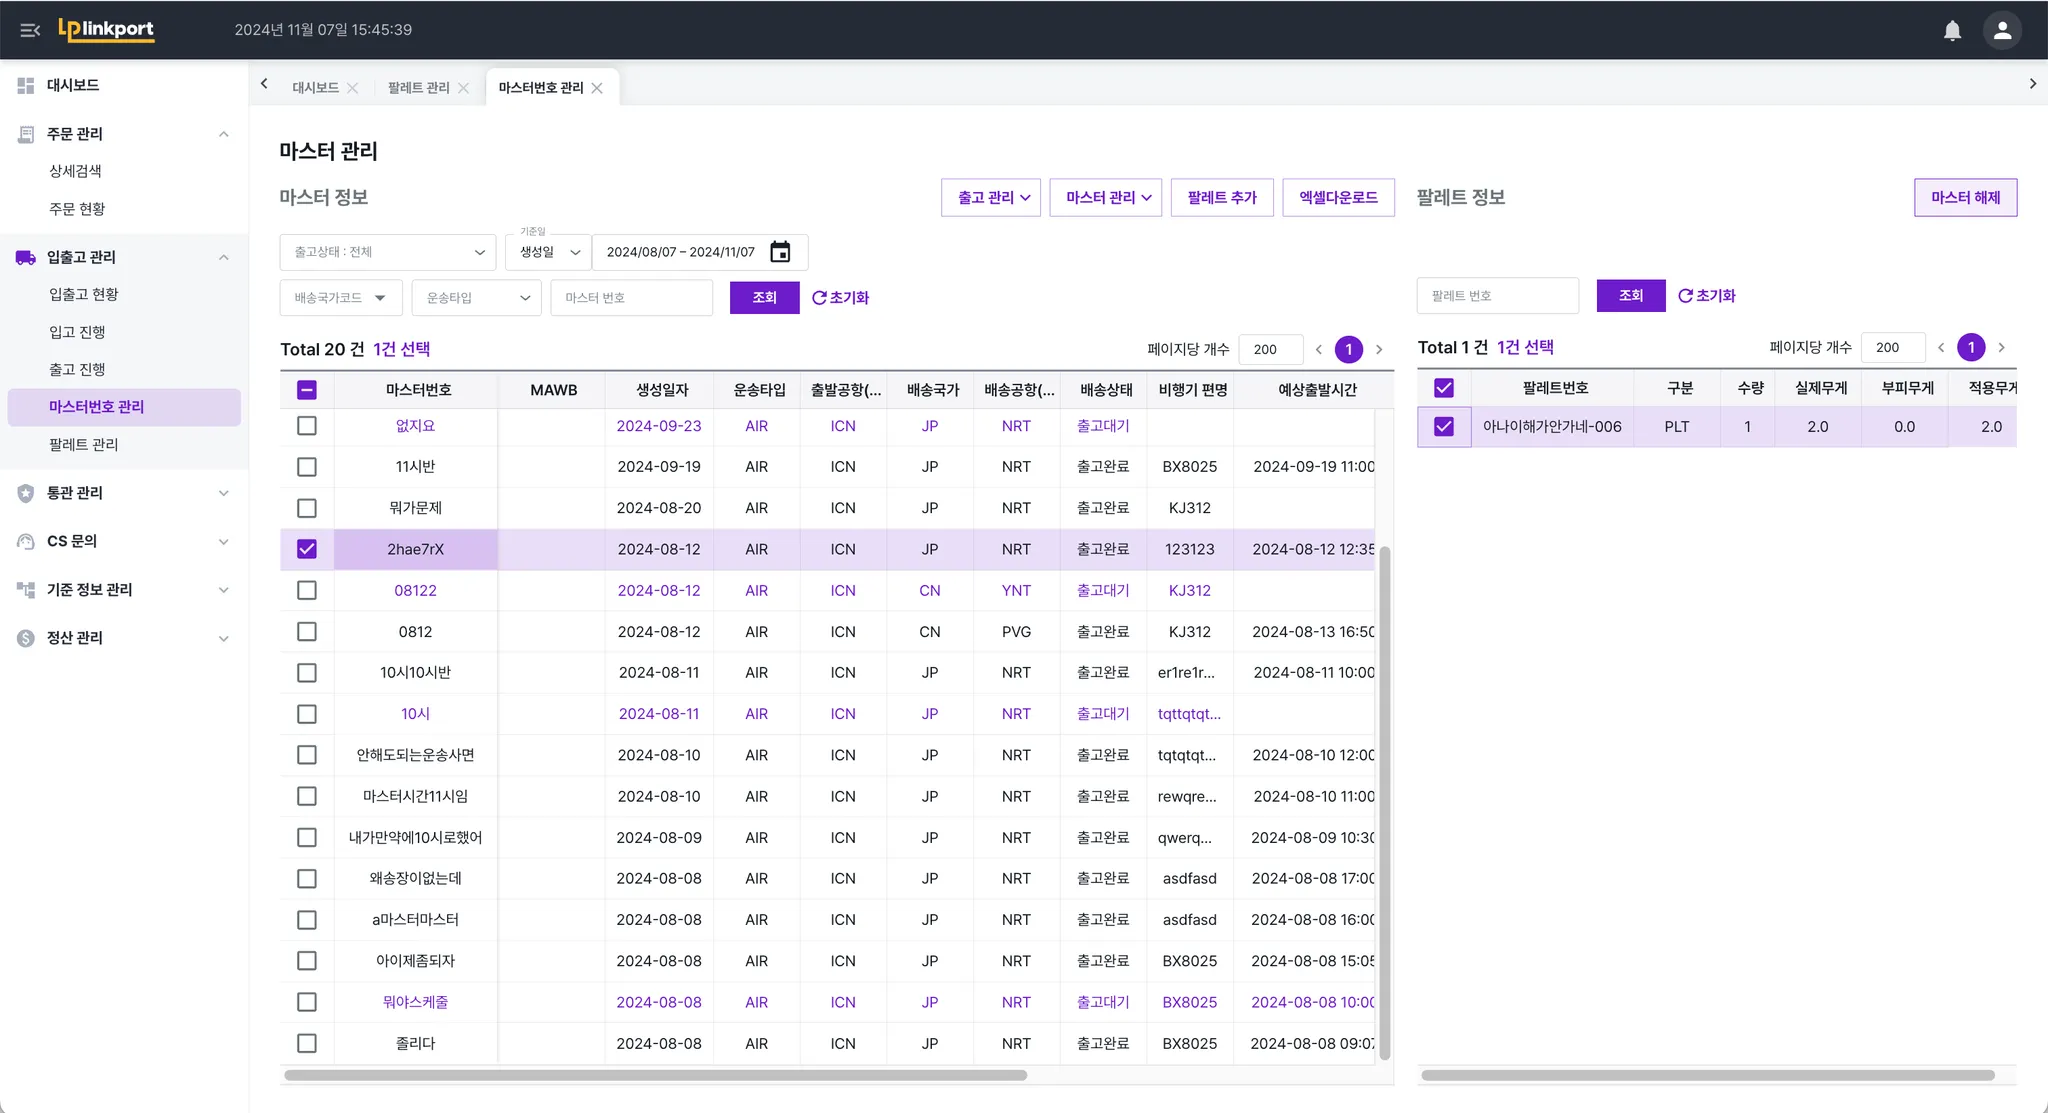Click the 통관 관리 shield icon
Viewport: 2048px width, 1113px height.
[x=26, y=493]
